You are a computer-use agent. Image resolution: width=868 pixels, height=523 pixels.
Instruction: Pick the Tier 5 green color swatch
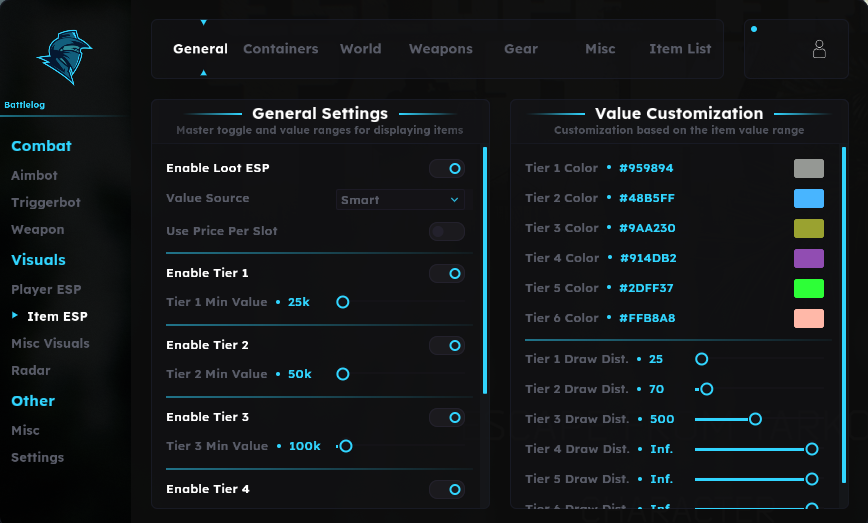click(x=809, y=288)
